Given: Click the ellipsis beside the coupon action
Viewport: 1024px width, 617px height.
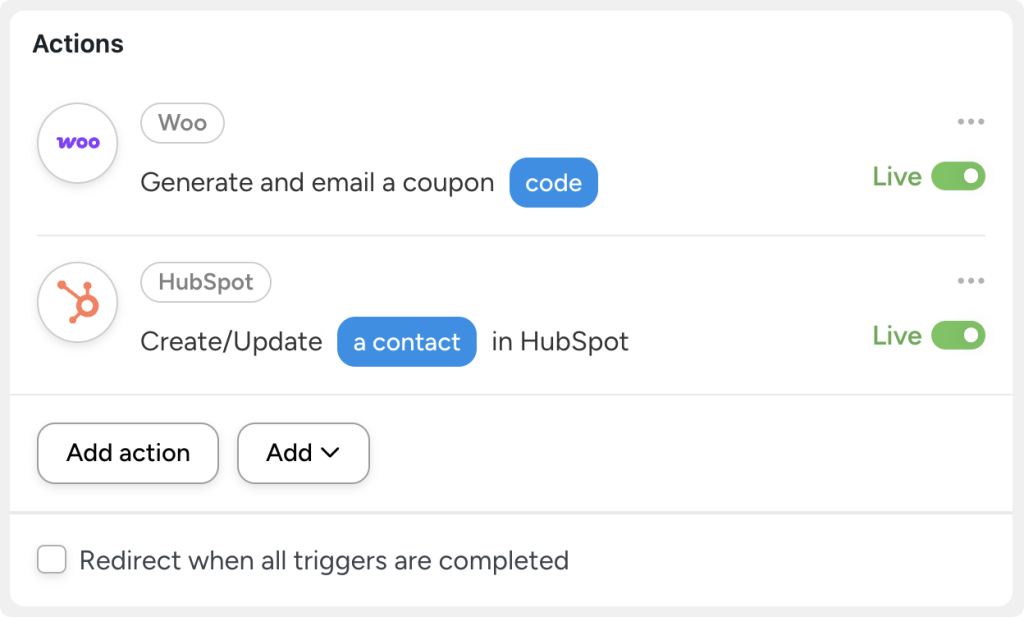Looking at the screenshot, I should coord(969,121).
